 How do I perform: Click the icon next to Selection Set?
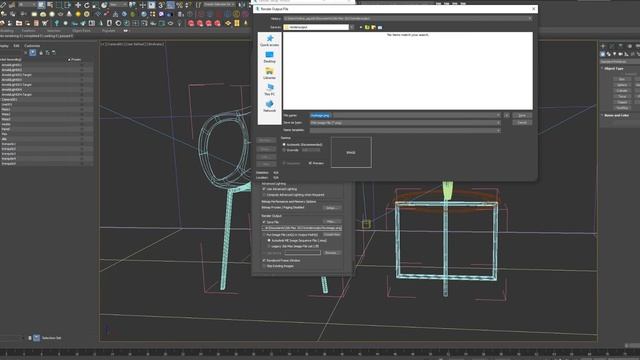click(x=36, y=338)
